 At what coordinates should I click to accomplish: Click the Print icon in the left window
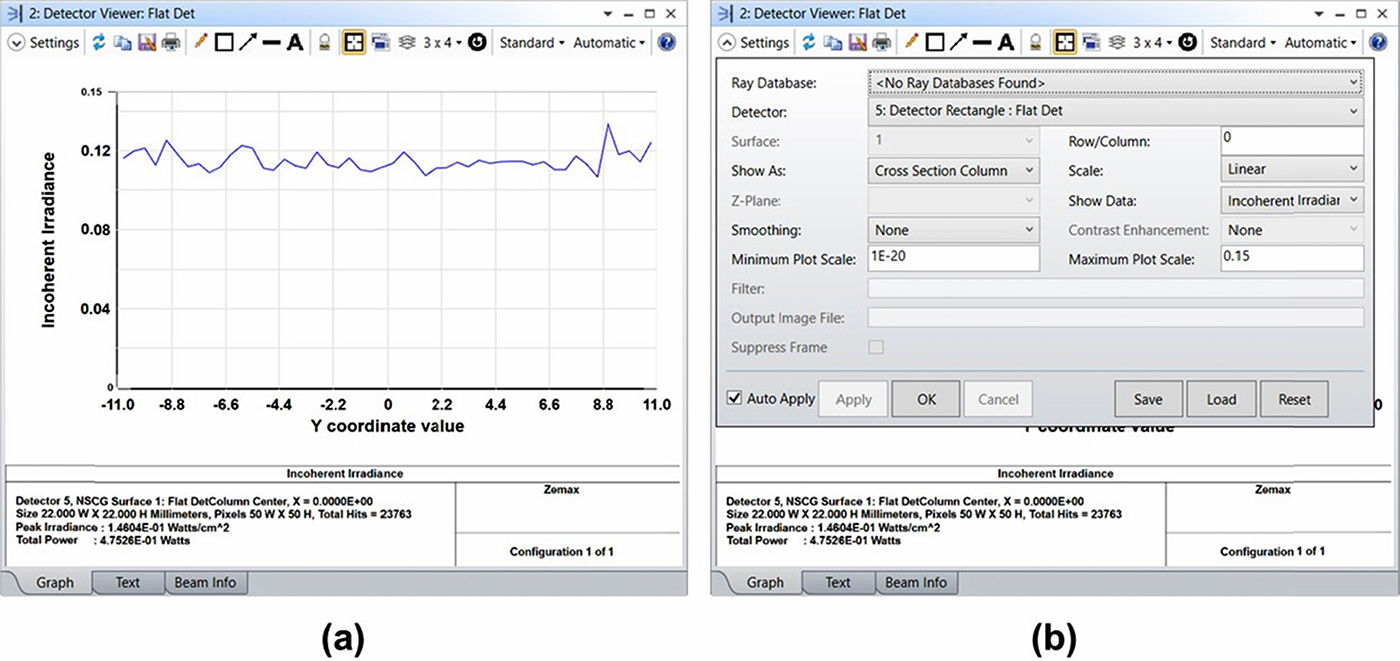(170, 43)
